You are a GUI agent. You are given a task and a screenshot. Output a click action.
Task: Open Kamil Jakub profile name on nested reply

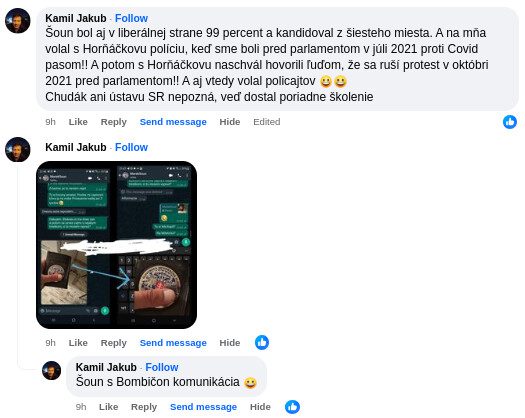(106, 367)
